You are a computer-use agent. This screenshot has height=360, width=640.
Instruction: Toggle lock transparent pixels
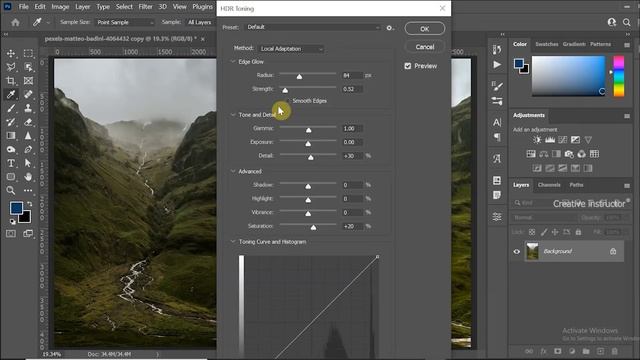click(532, 232)
